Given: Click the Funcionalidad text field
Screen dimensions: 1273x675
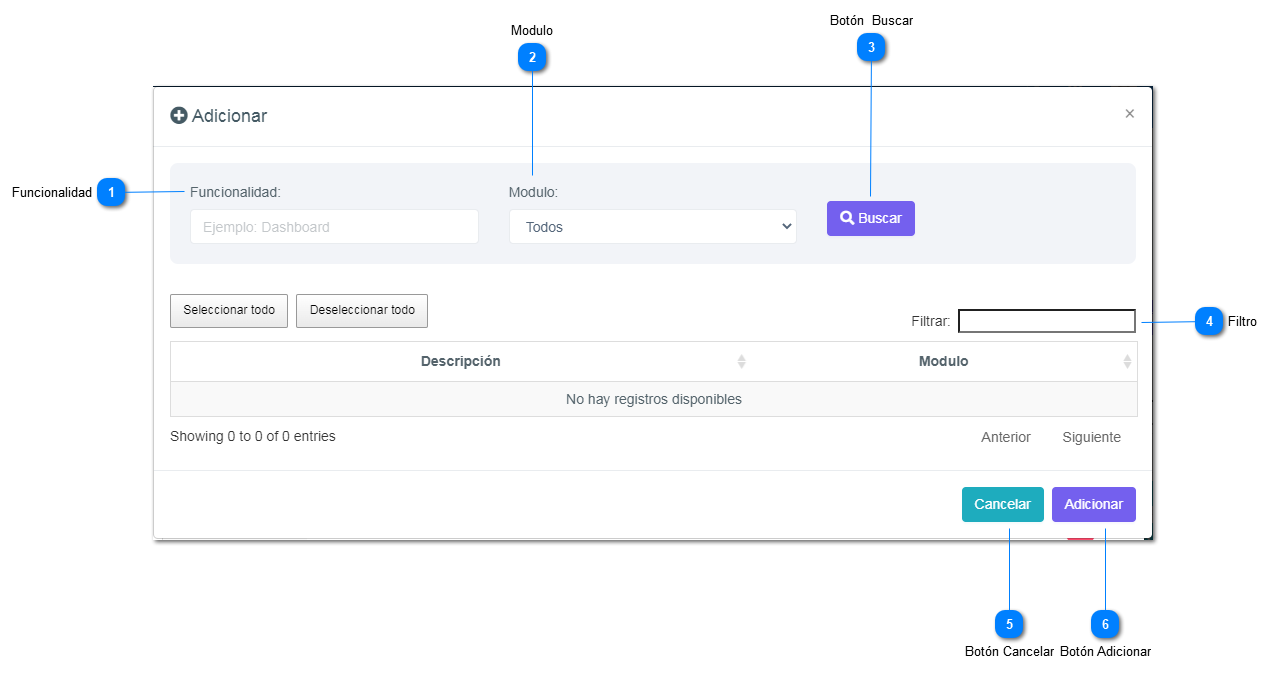Looking at the screenshot, I should point(334,227).
